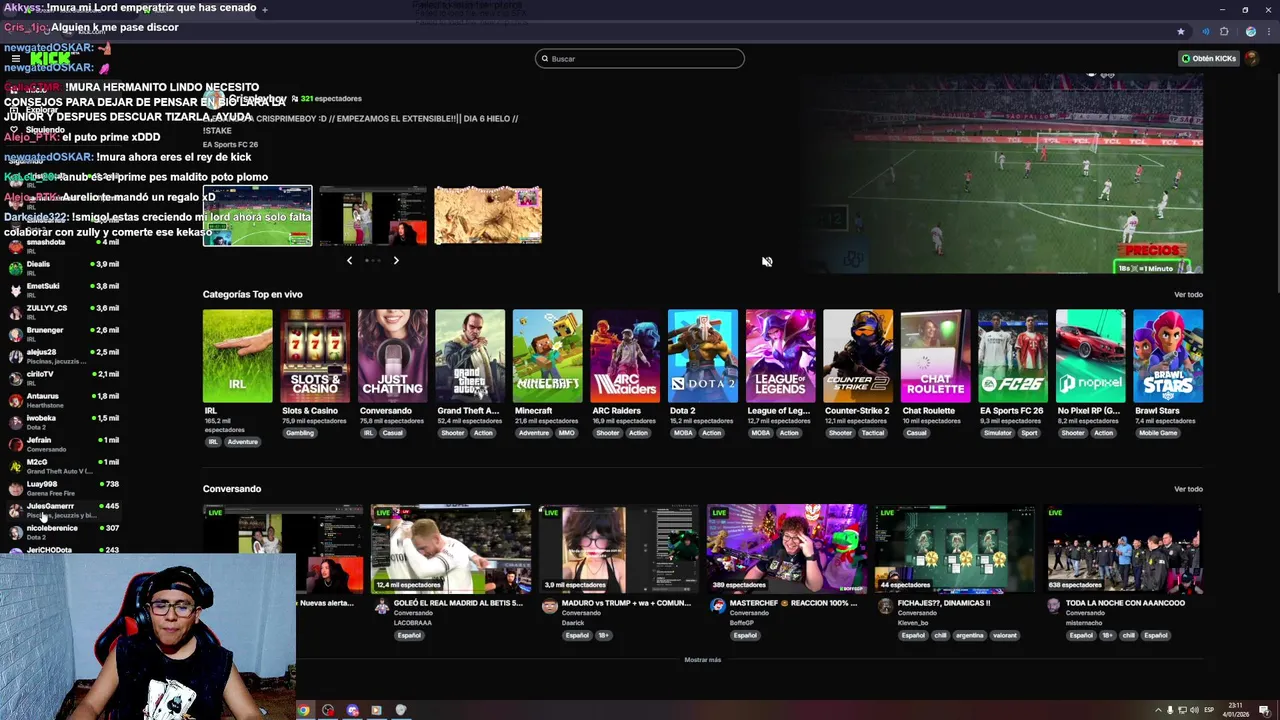Open Brunenger channel in sidebar

coord(64,334)
